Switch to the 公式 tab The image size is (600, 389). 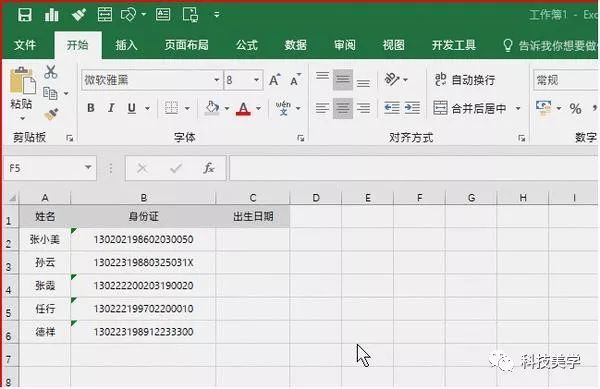pyautogui.click(x=247, y=45)
